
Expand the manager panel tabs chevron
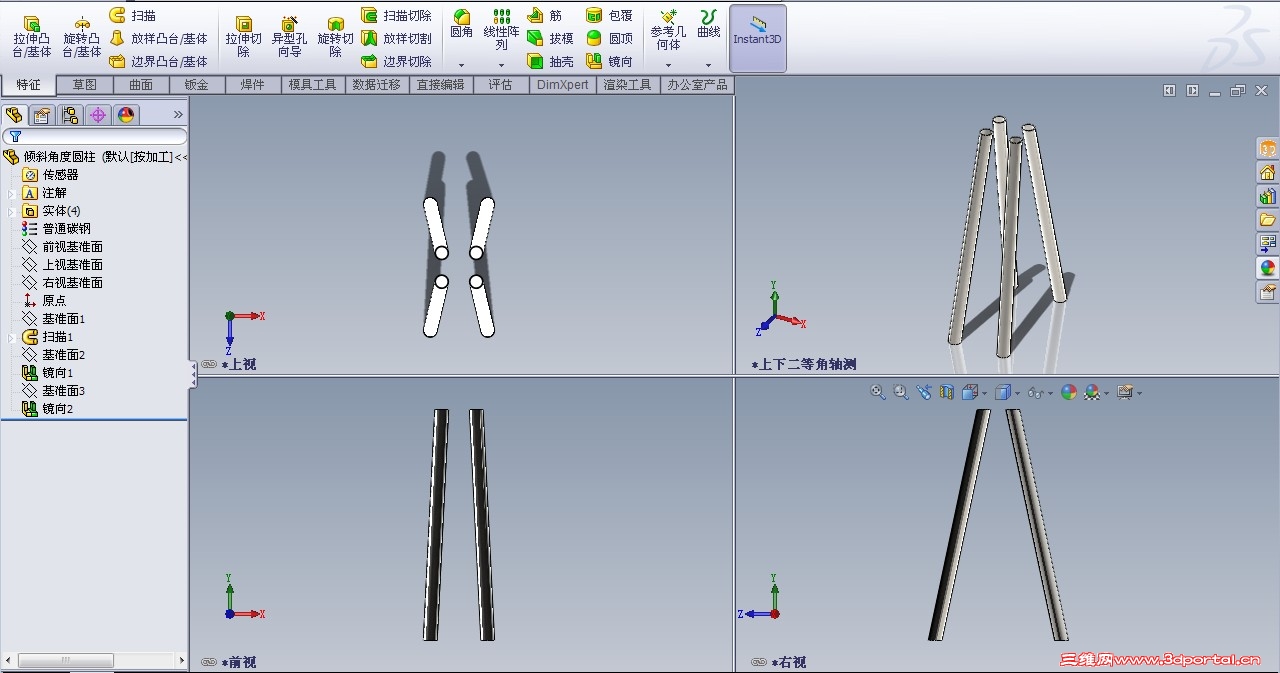(178, 115)
